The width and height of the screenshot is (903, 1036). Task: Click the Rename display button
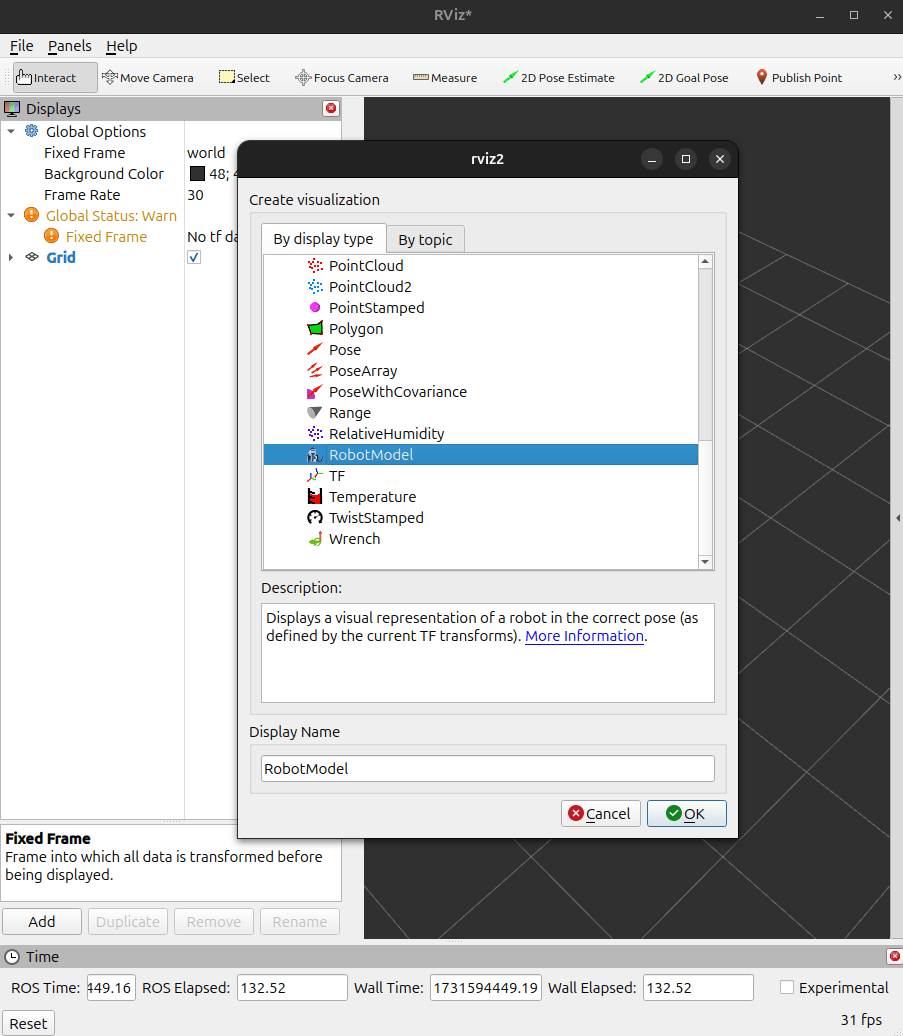tap(300, 922)
